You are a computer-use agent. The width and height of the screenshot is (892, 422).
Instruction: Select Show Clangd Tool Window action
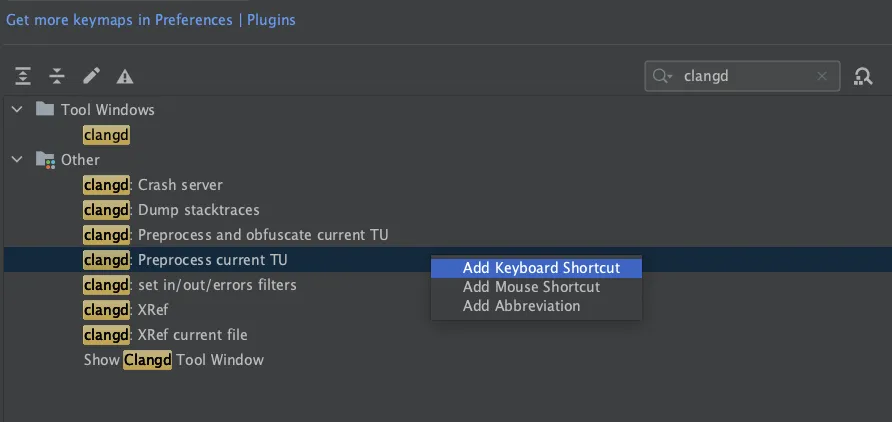[173, 360]
